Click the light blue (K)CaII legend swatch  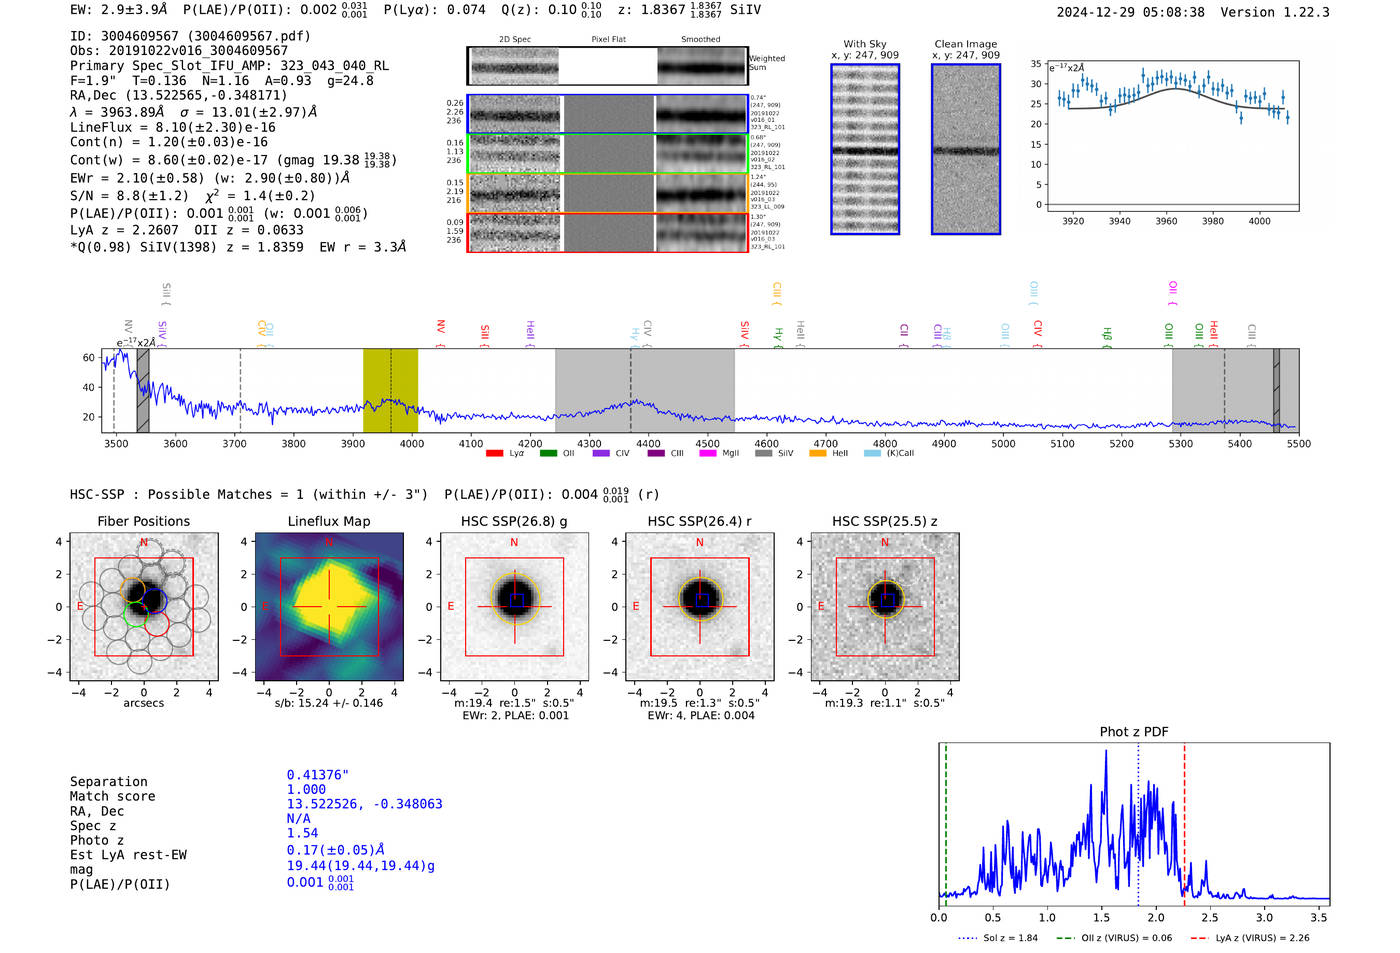(873, 454)
